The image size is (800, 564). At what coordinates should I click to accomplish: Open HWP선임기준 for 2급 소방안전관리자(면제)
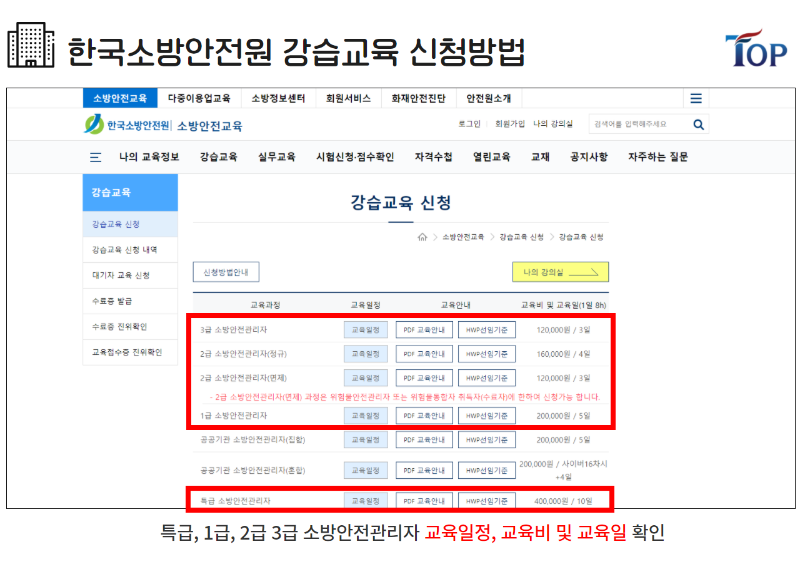(x=486, y=378)
